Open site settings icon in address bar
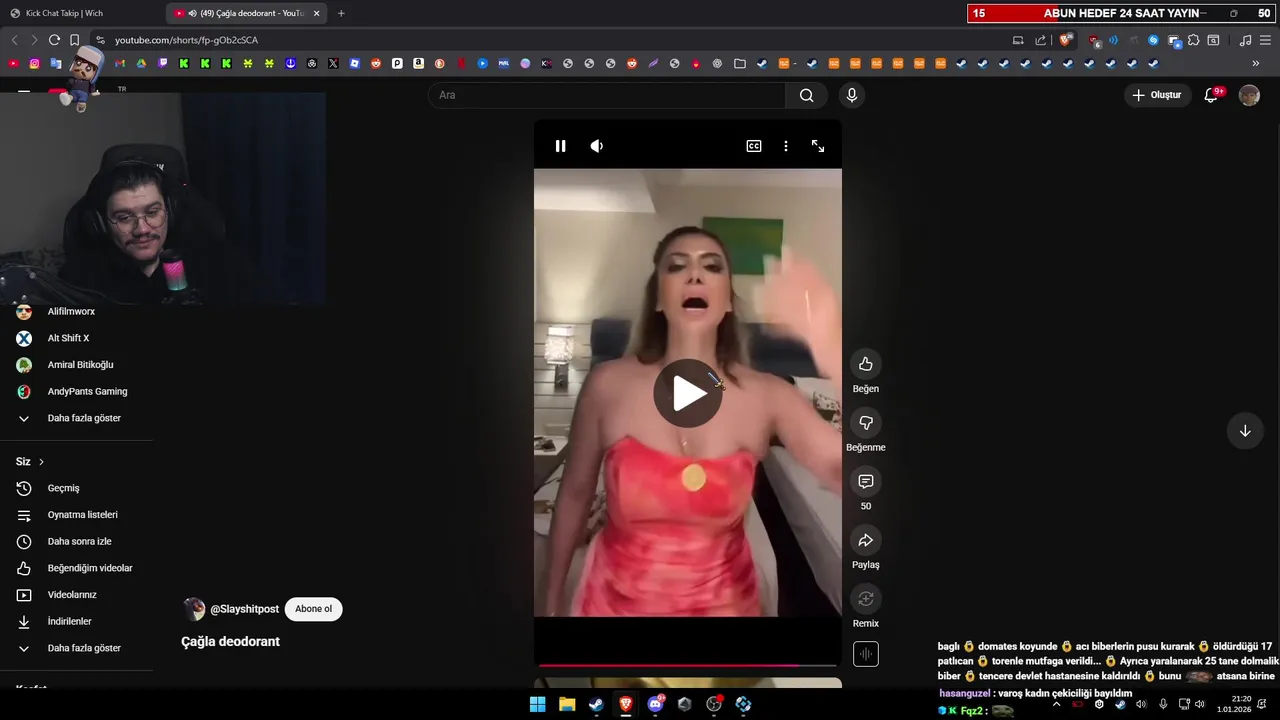Image resolution: width=1280 pixels, height=720 pixels. pos(100,40)
